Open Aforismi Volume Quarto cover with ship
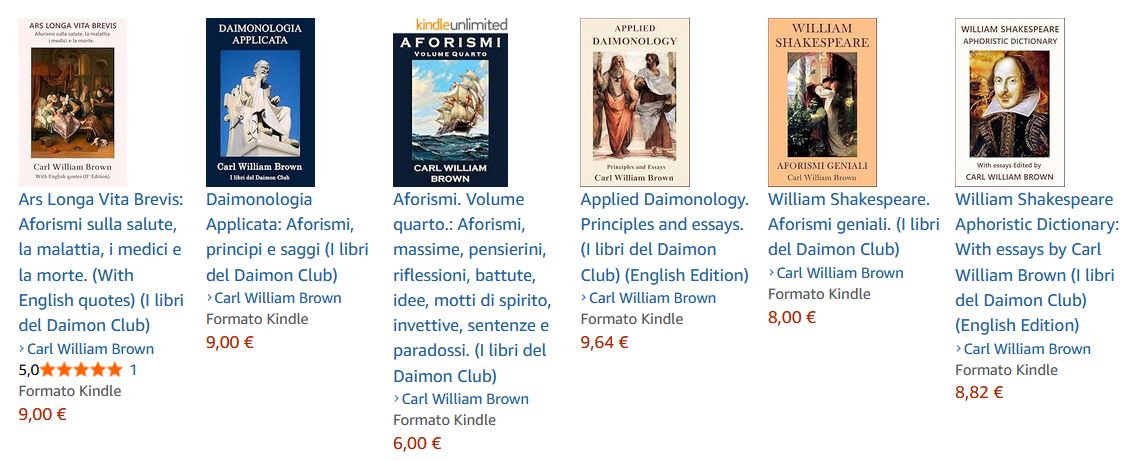The width and height of the screenshot is (1134, 461). coord(448,109)
